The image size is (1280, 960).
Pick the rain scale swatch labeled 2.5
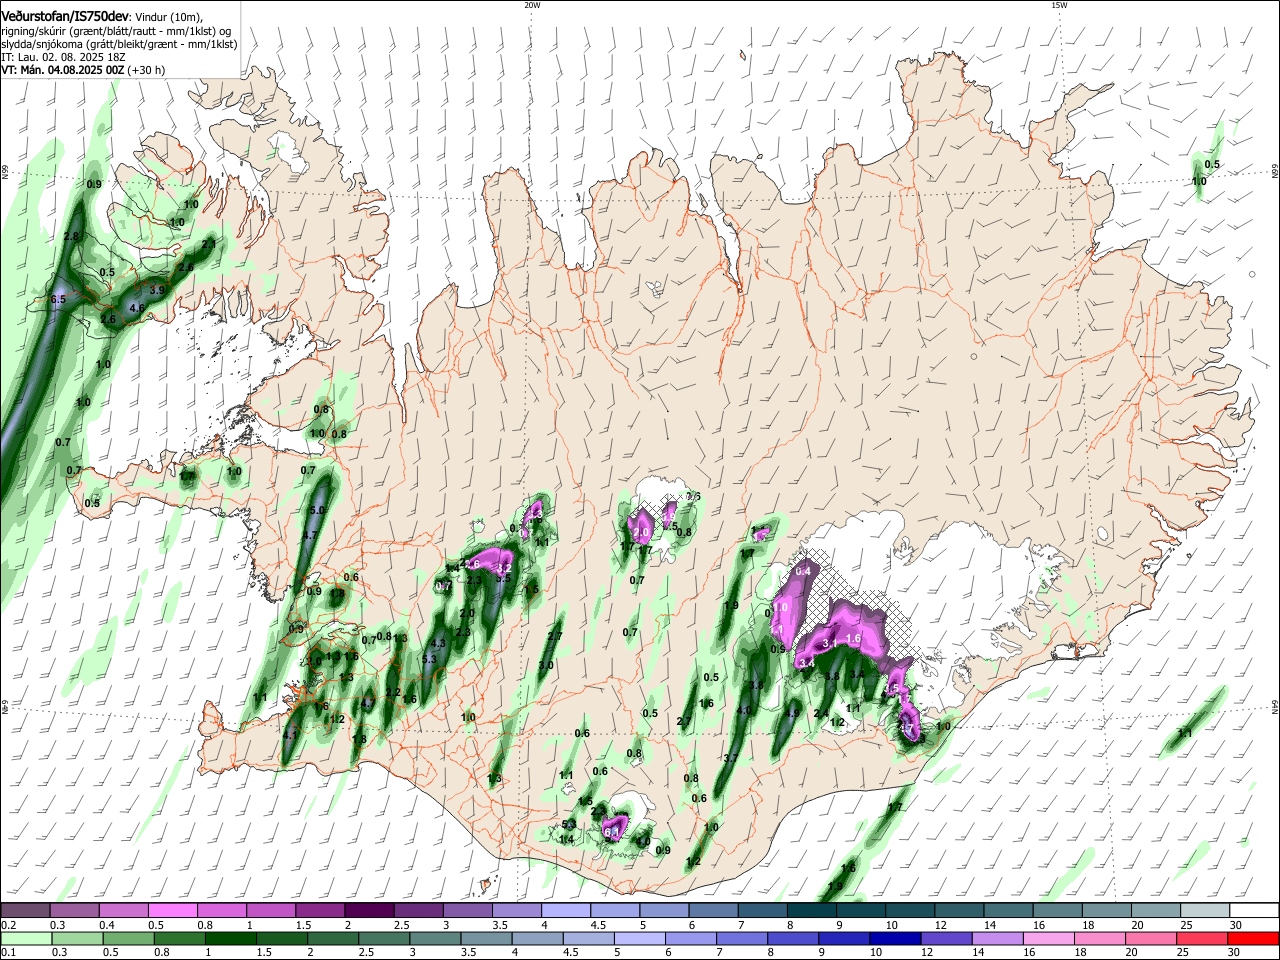384,938
